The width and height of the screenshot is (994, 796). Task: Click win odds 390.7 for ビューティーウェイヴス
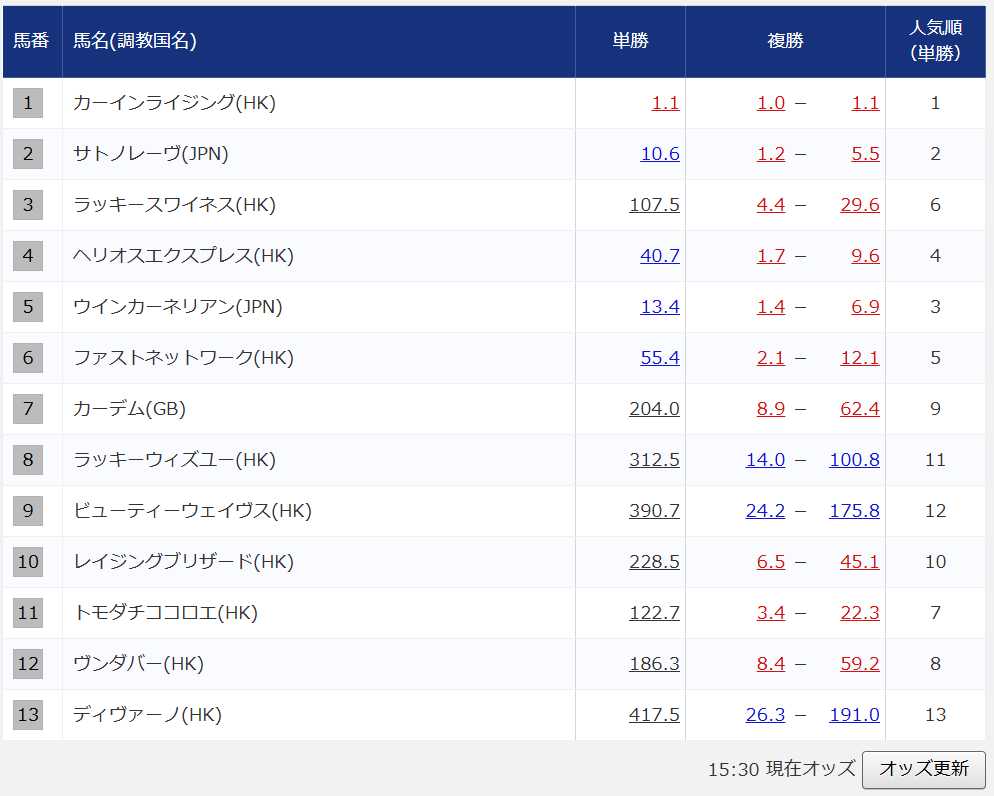654,511
